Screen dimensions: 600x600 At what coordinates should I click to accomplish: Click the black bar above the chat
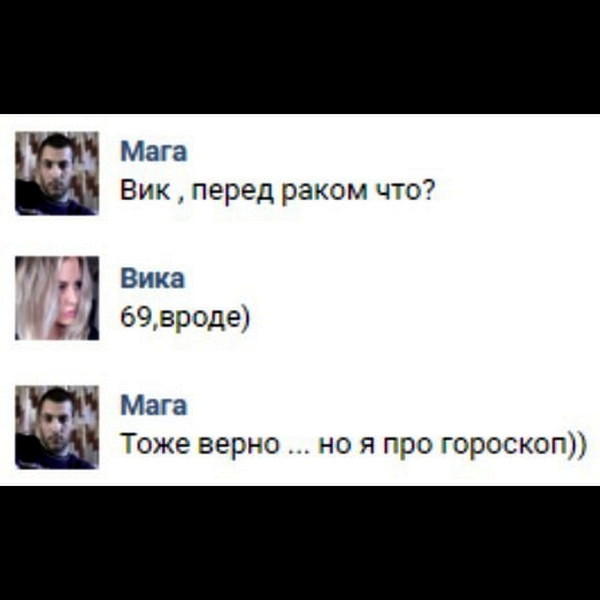click(300, 57)
